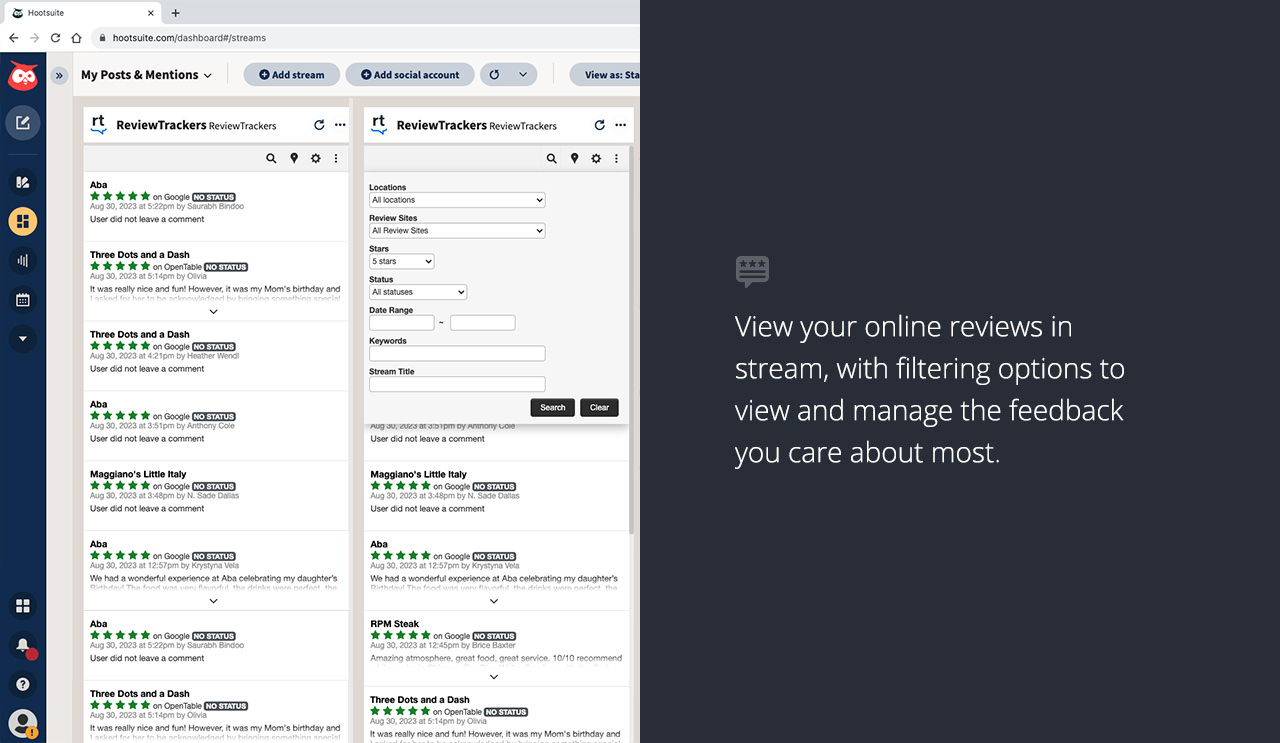
Task: Open second ReviewTrackers stream more options
Action: pyautogui.click(x=620, y=125)
